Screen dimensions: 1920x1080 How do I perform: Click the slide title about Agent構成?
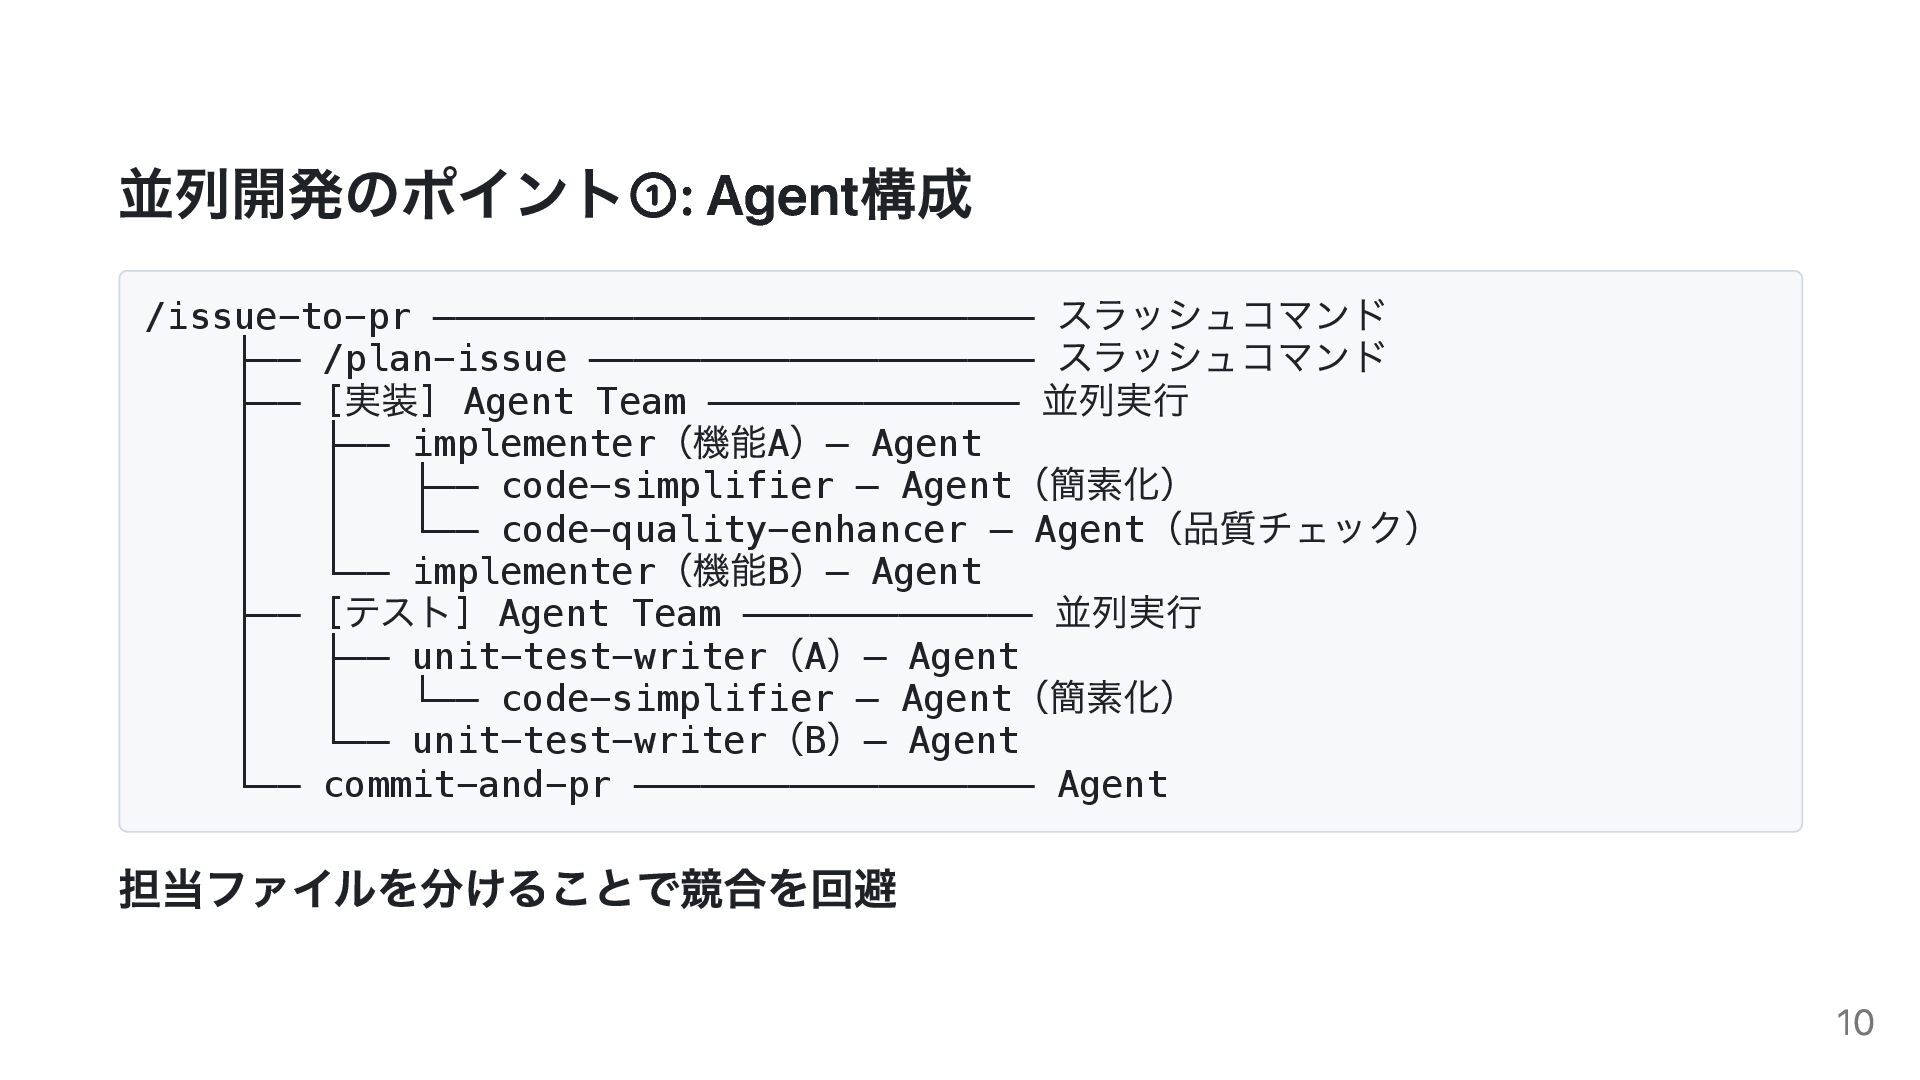545,195
